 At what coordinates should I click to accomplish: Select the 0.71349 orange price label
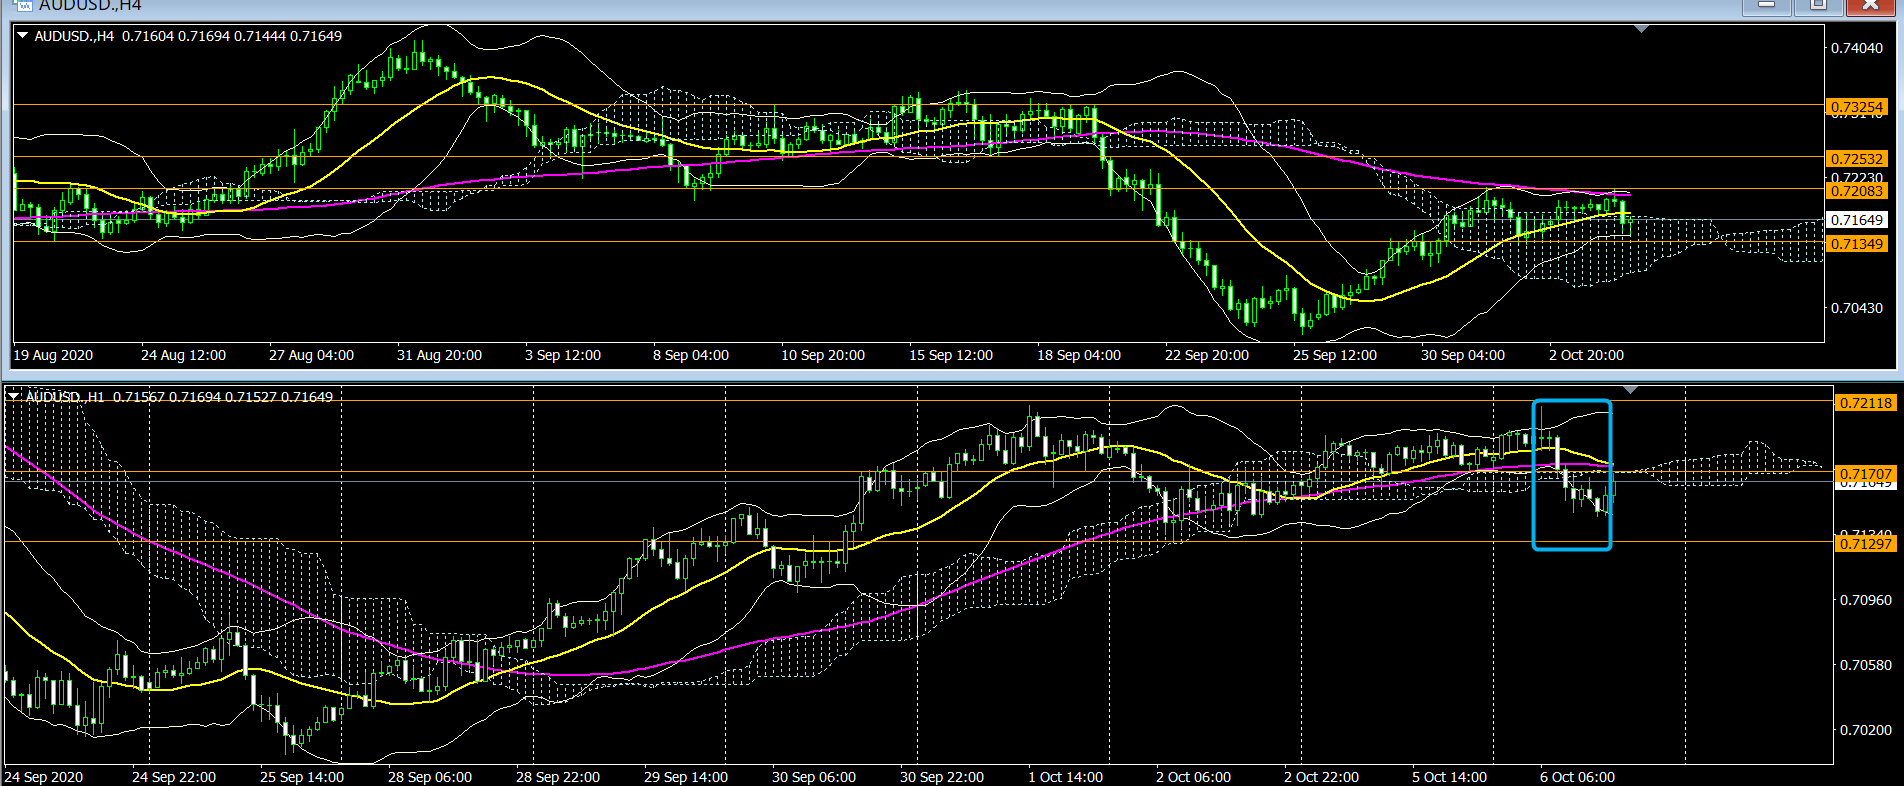(x=1857, y=244)
